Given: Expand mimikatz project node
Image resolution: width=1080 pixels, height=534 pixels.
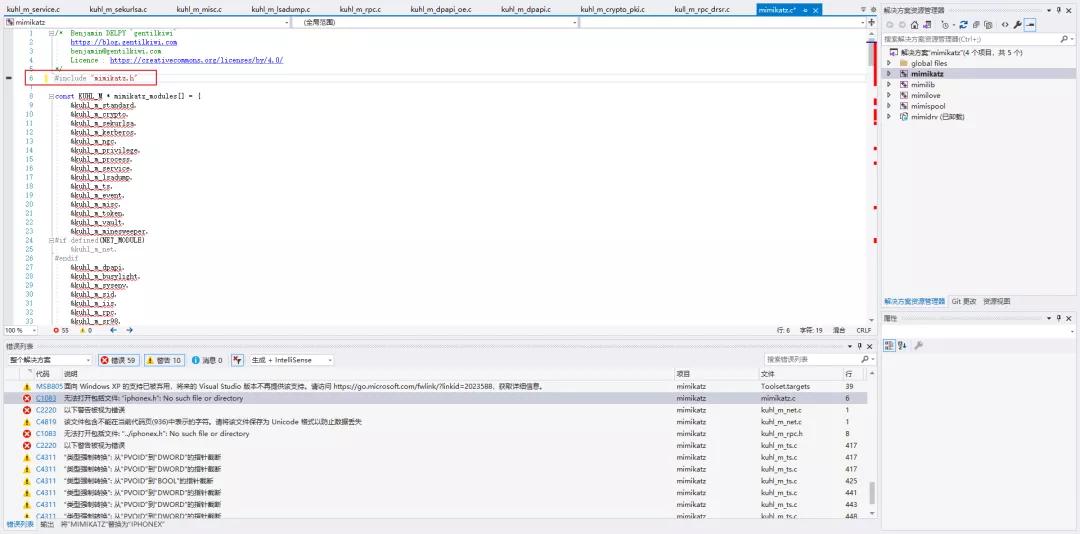Looking at the screenshot, I should [x=889, y=74].
